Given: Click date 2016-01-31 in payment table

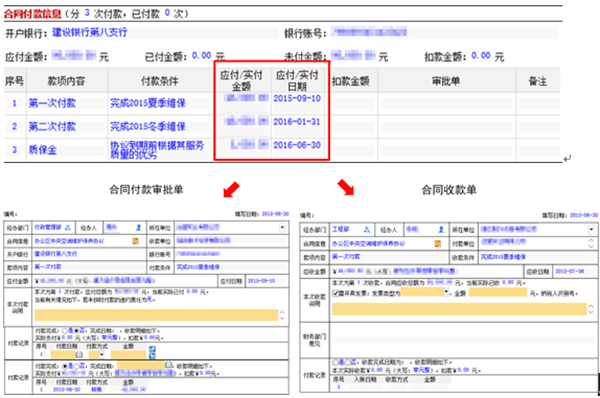Looking at the screenshot, I should pyautogui.click(x=297, y=122).
